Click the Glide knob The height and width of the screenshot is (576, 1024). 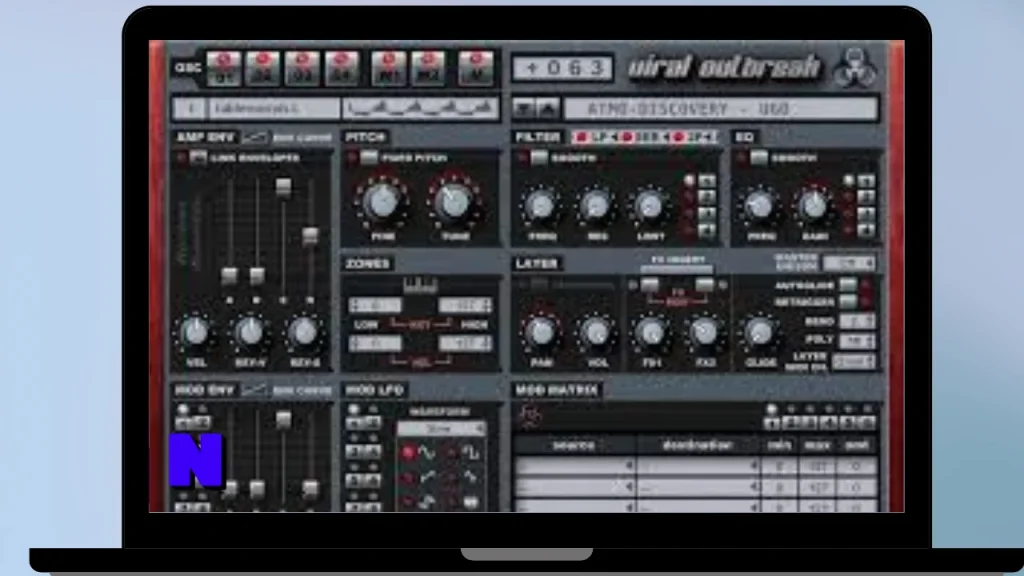[x=760, y=333]
